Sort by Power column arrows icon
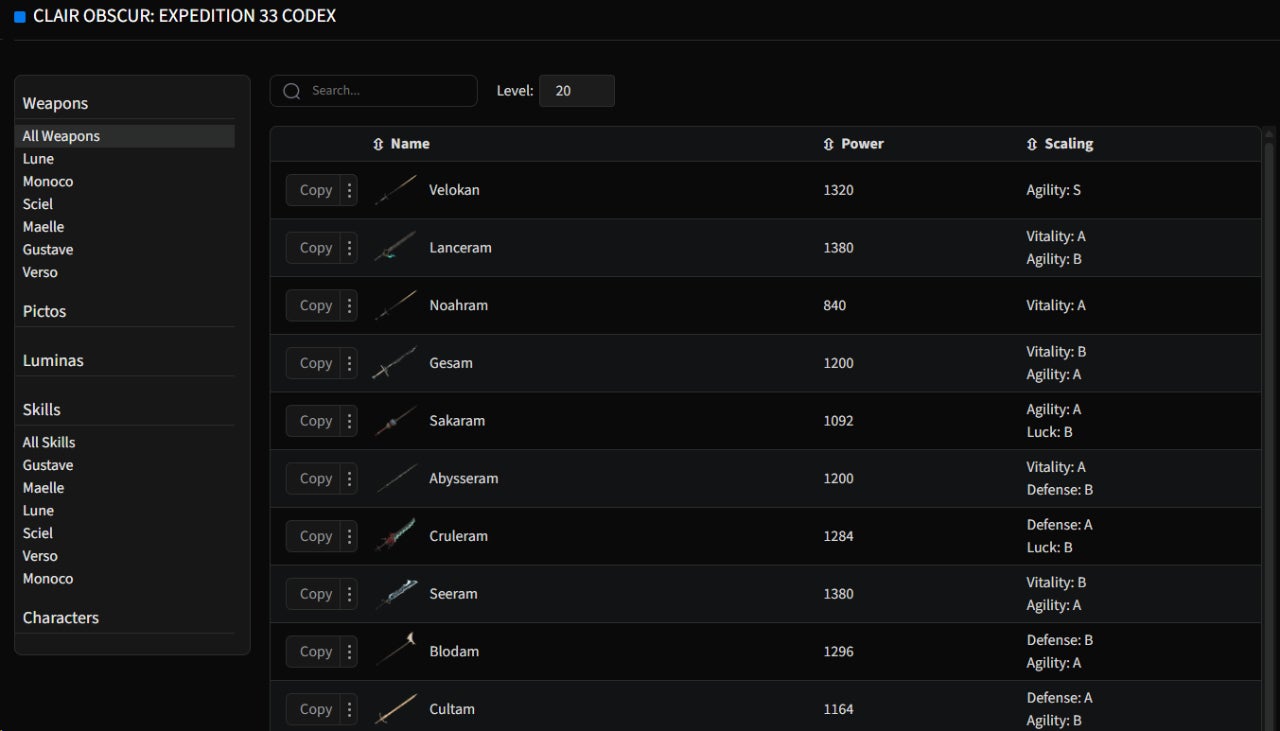 pyautogui.click(x=828, y=144)
